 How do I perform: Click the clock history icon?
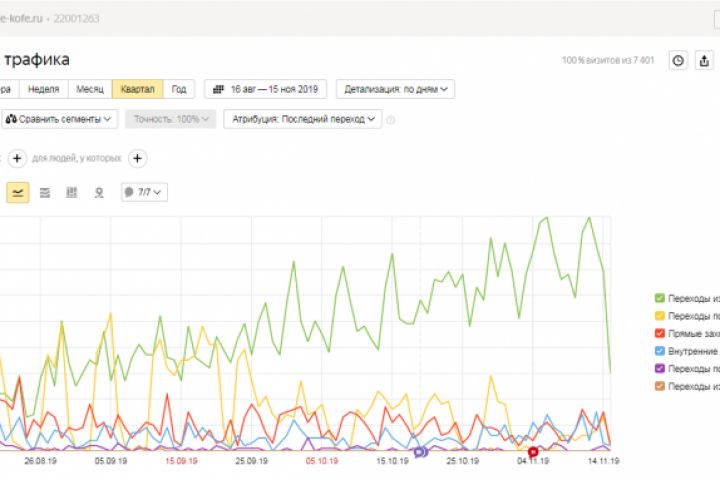click(x=678, y=61)
